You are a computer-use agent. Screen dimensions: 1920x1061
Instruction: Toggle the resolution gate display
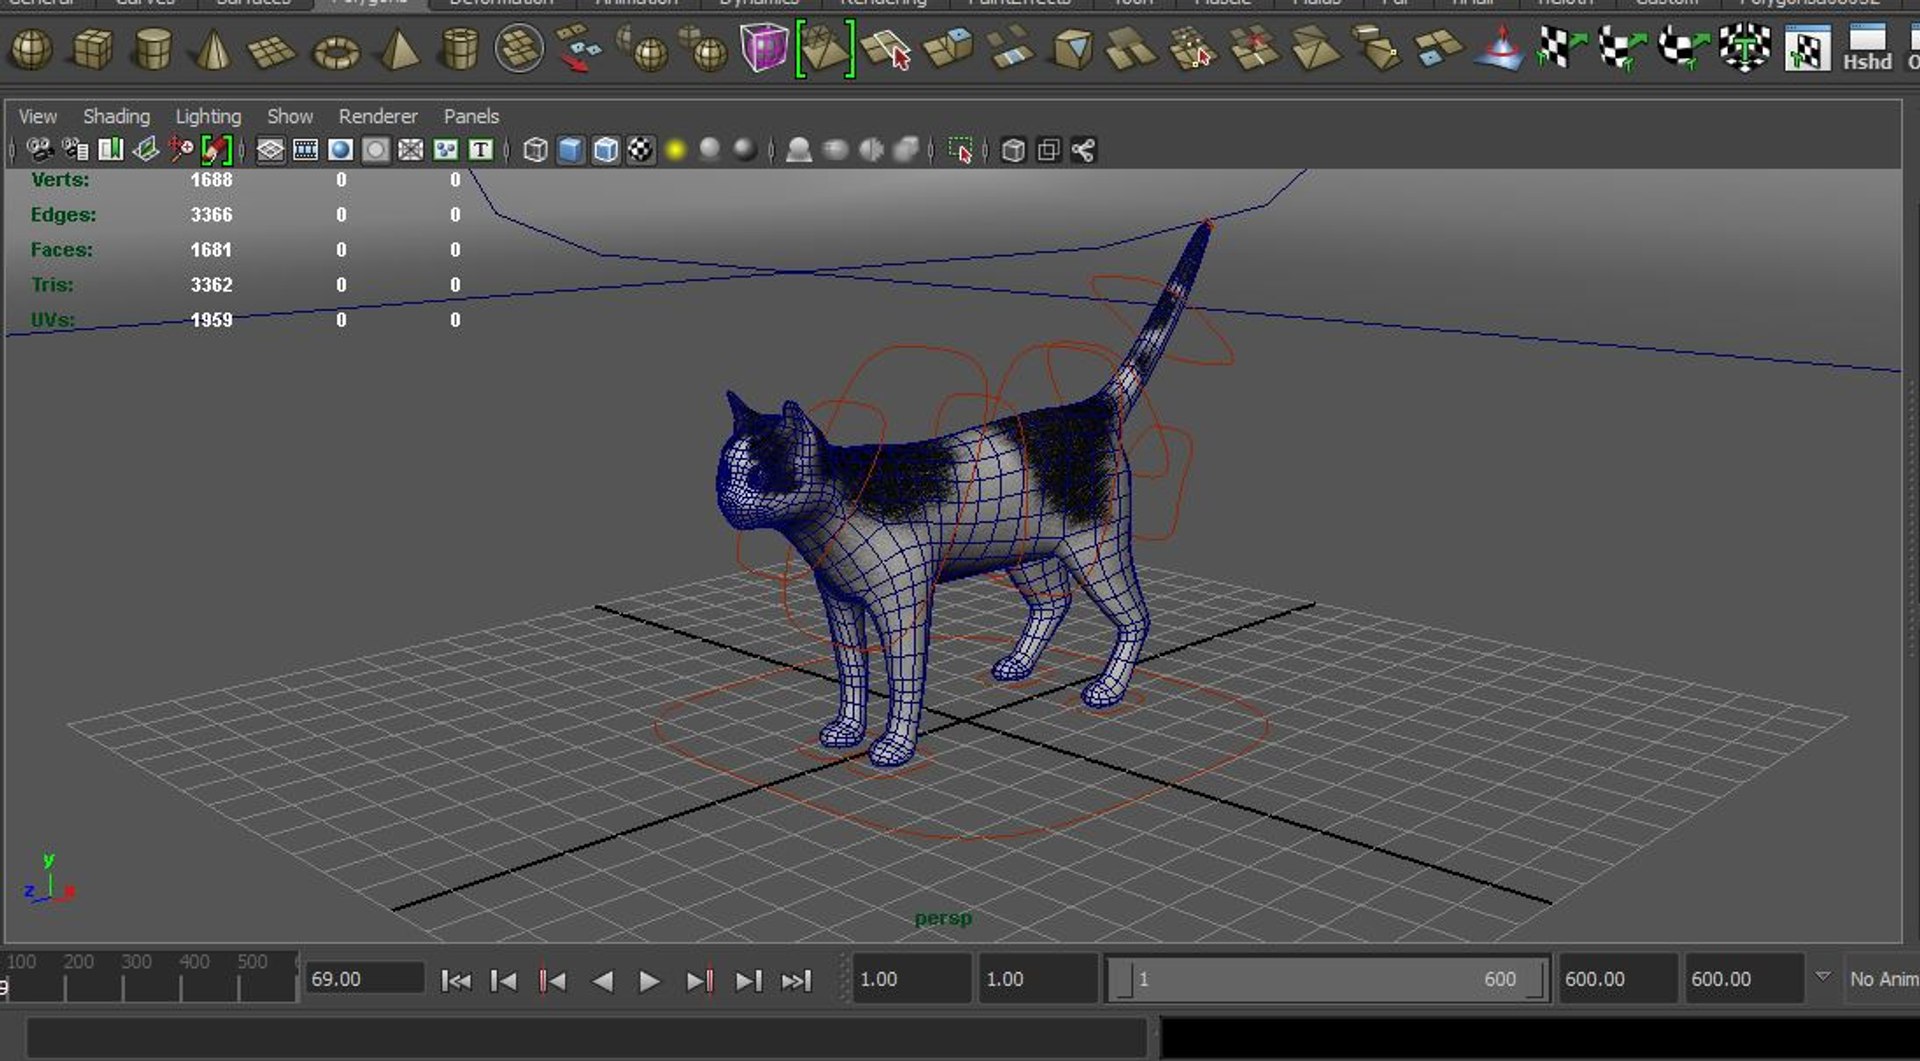(340, 150)
